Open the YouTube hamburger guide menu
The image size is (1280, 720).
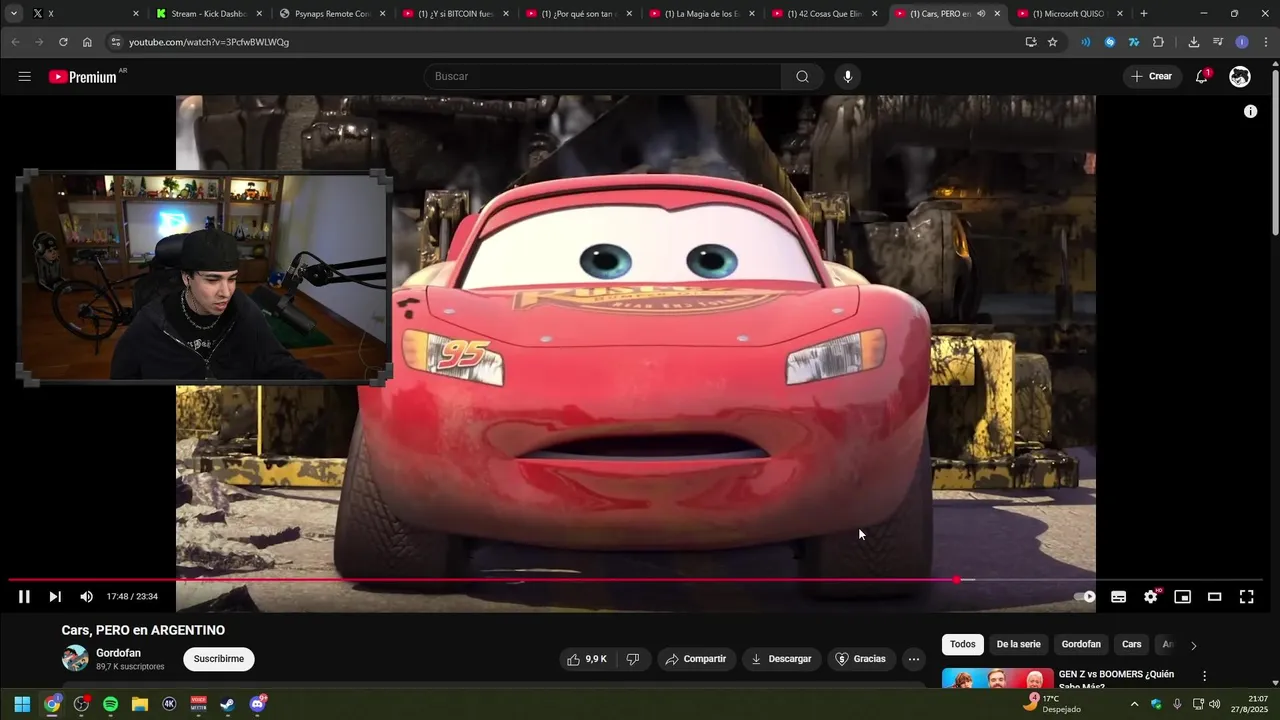(25, 76)
